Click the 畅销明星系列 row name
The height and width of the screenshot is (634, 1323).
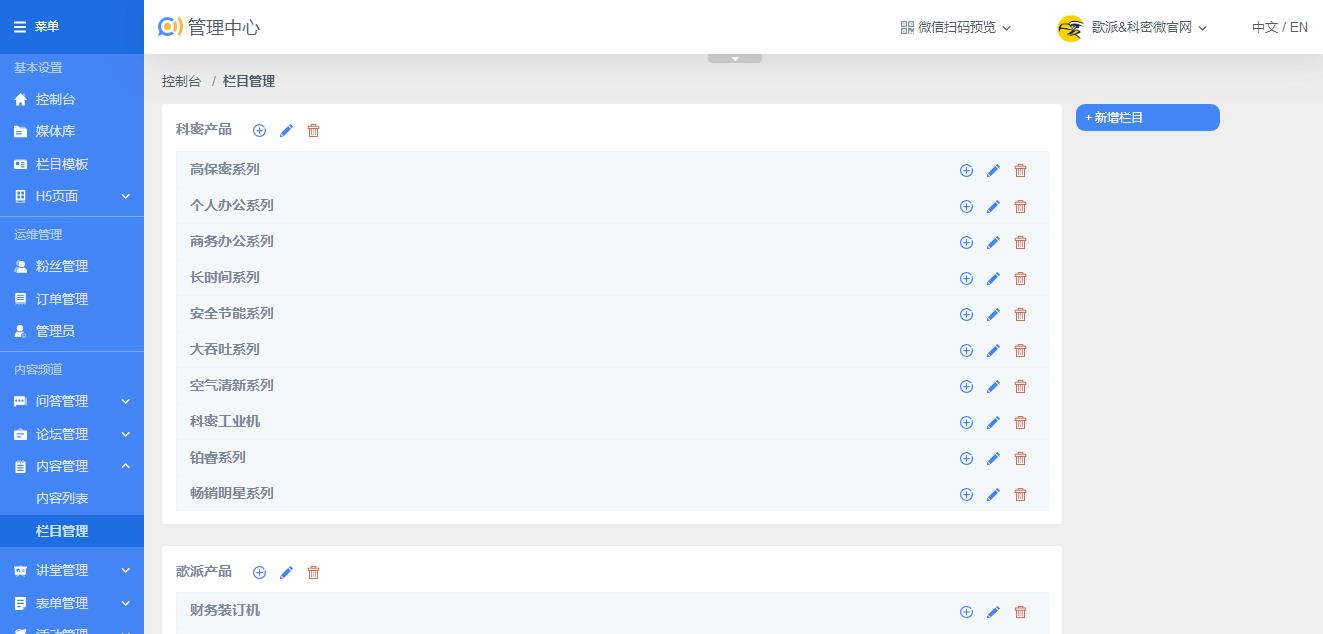point(232,494)
